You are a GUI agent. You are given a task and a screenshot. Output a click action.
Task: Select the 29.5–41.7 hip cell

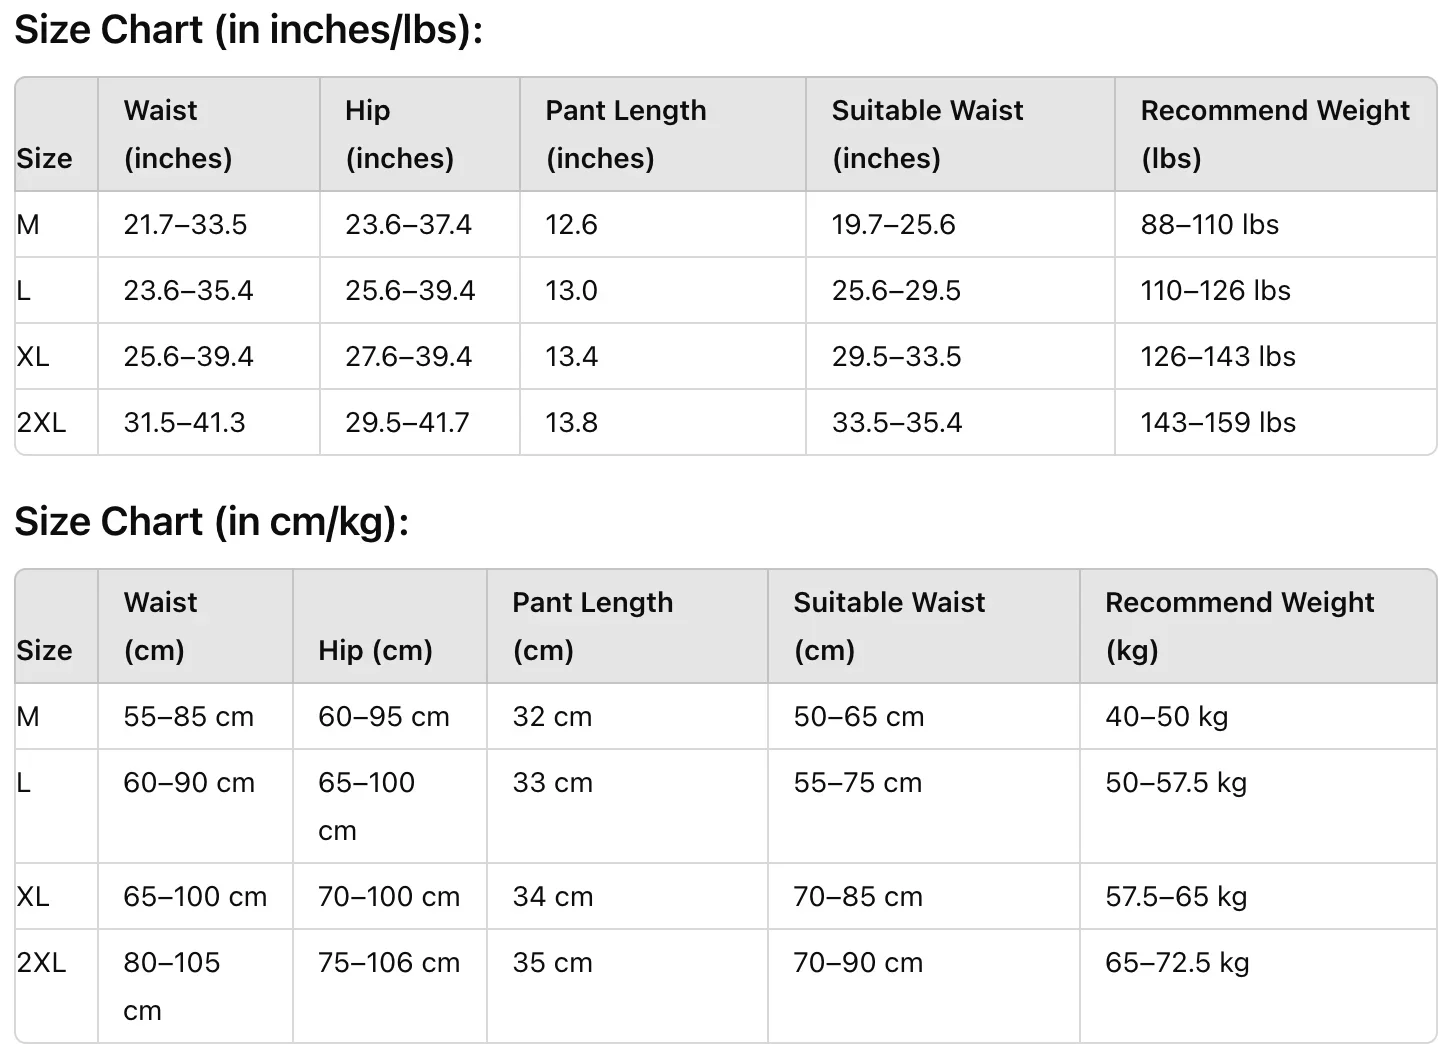407,422
